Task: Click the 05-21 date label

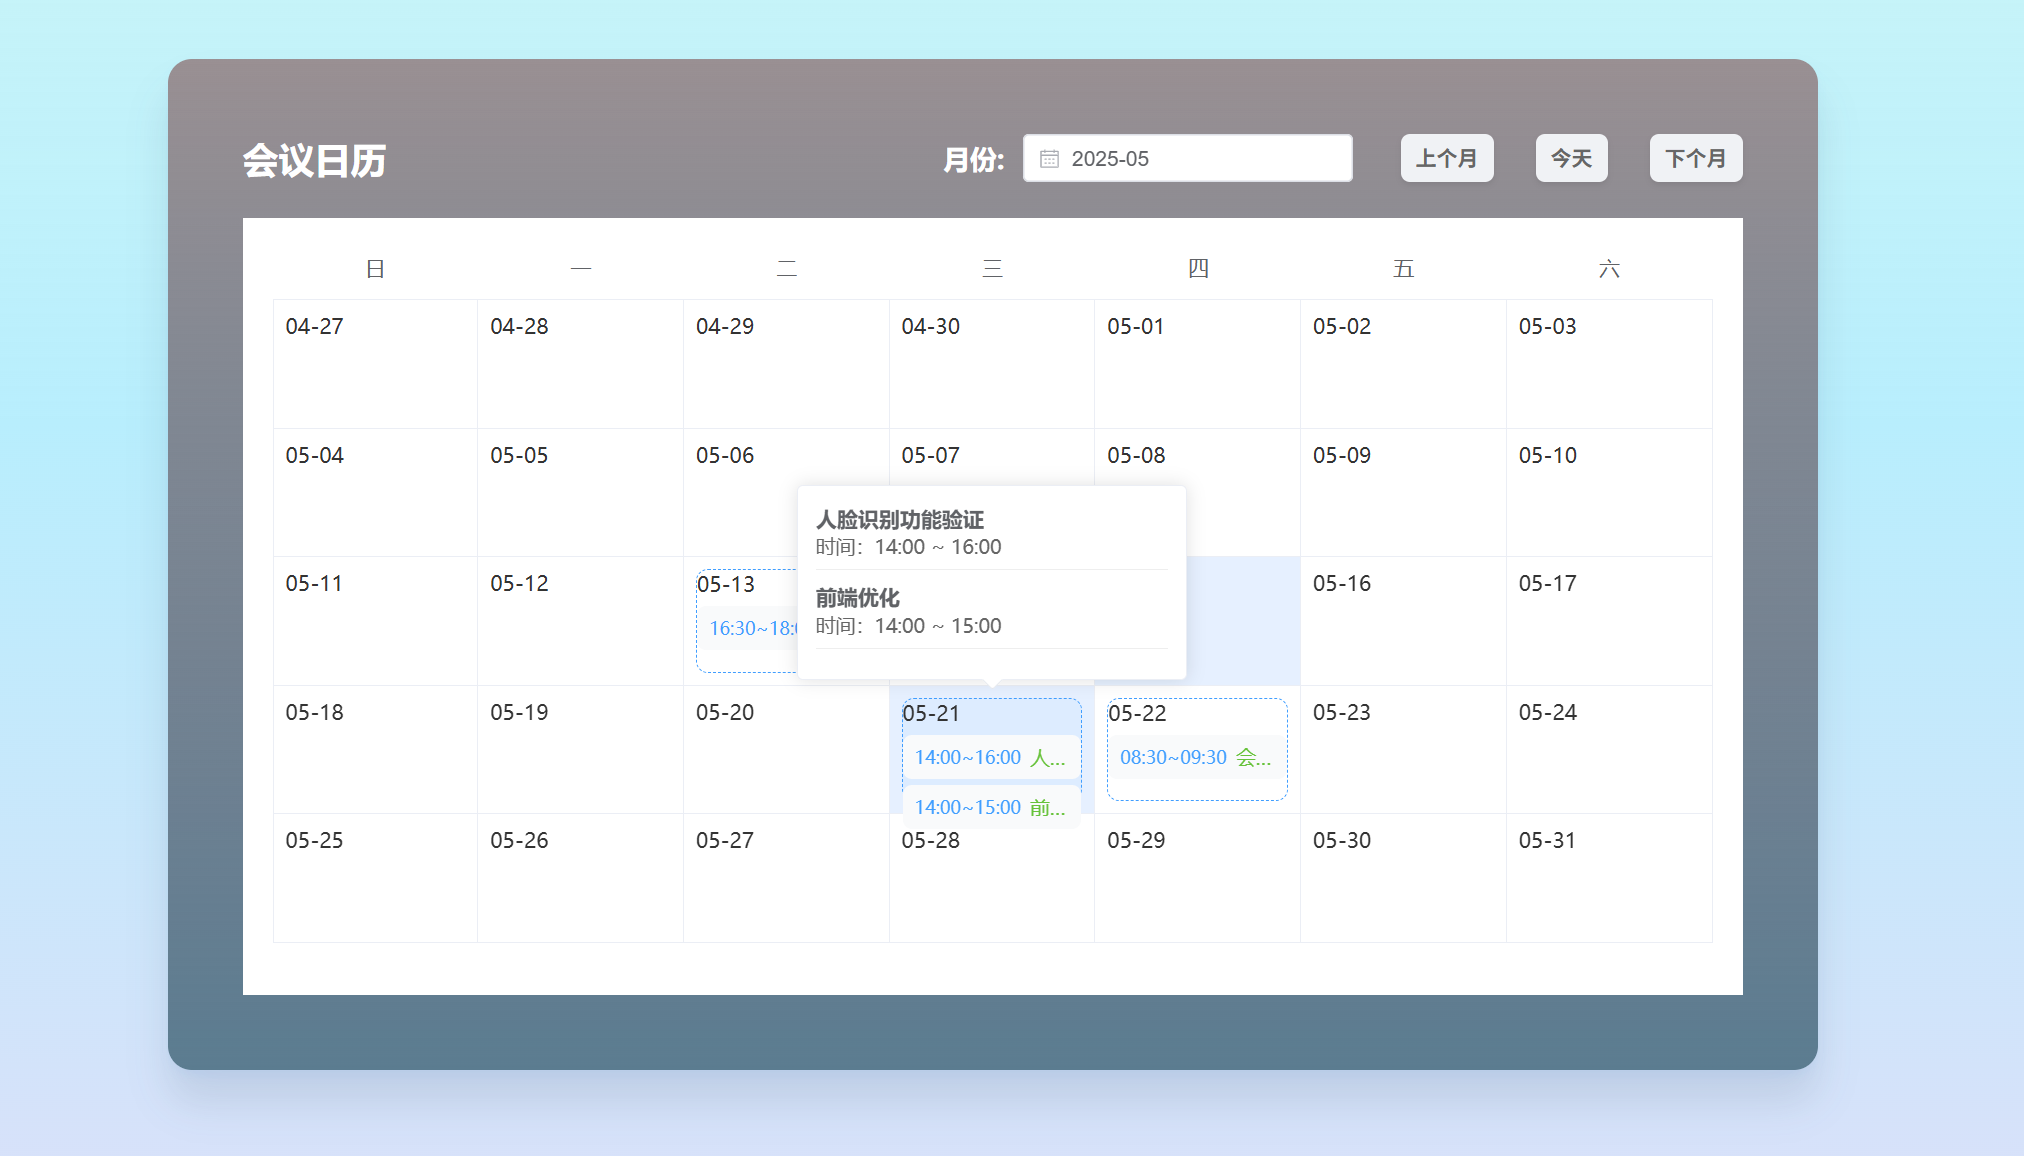Action: pyautogui.click(x=931, y=714)
